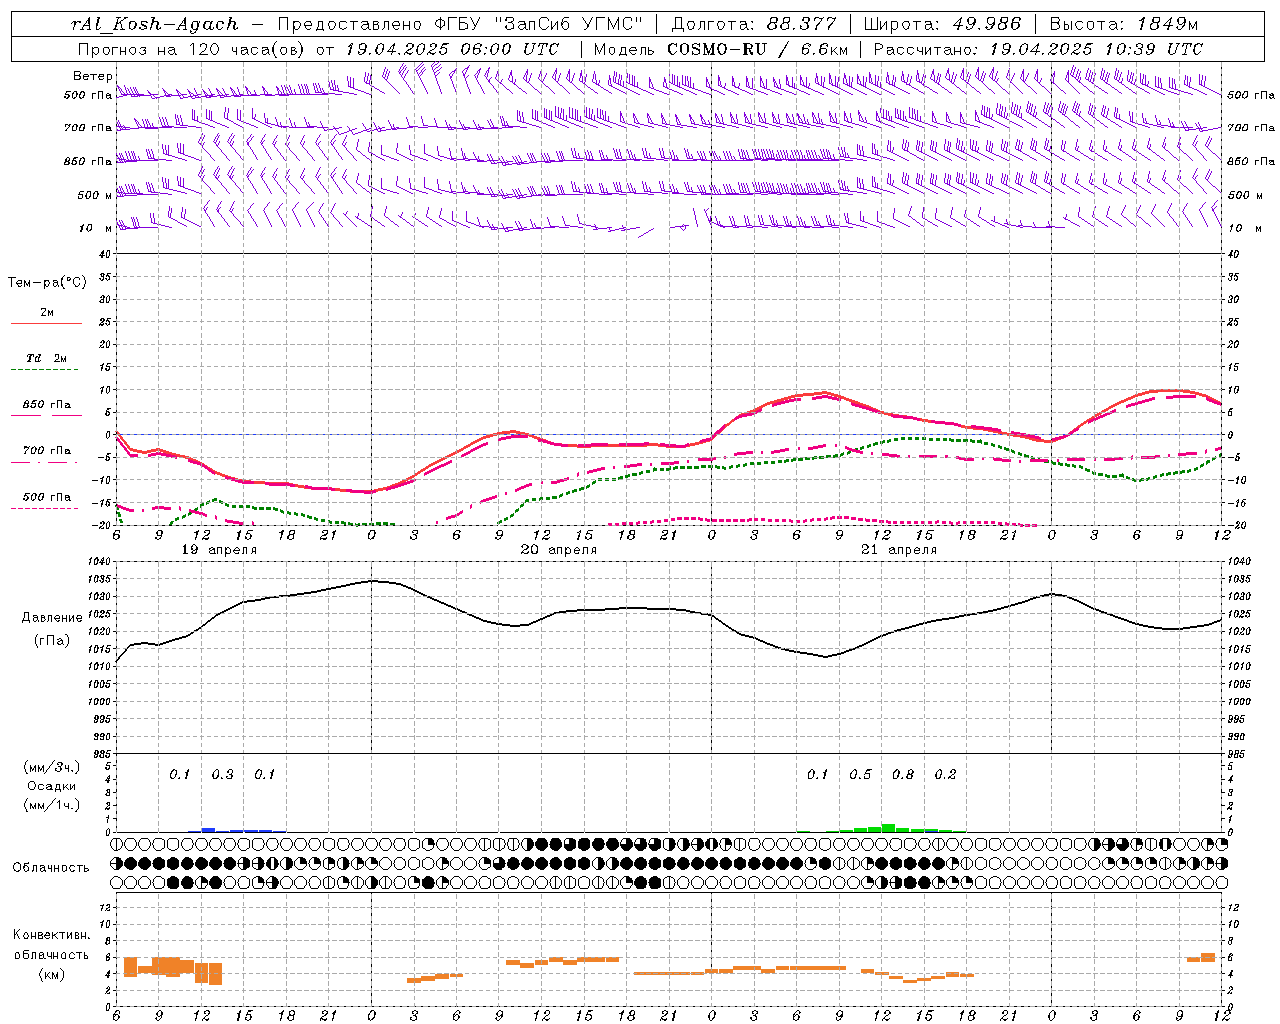Click the precipitation amount "0.8"
This screenshot has width=1280, height=1024.
pyautogui.click(x=903, y=775)
